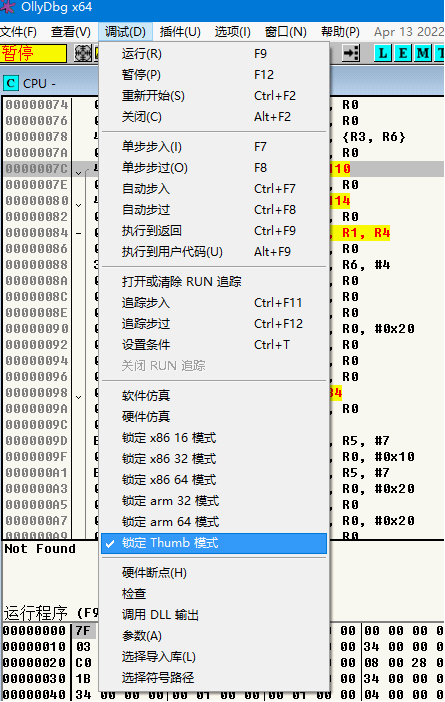
Task: Click highlighted operands R1, R4
Action: click(366, 233)
